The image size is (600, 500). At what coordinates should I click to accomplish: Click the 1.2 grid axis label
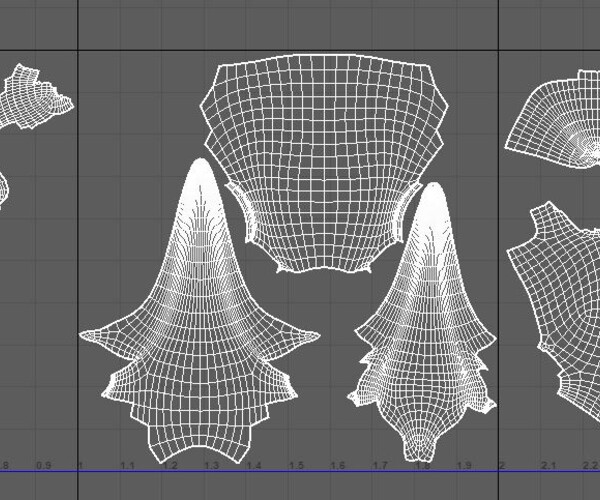tap(170, 466)
